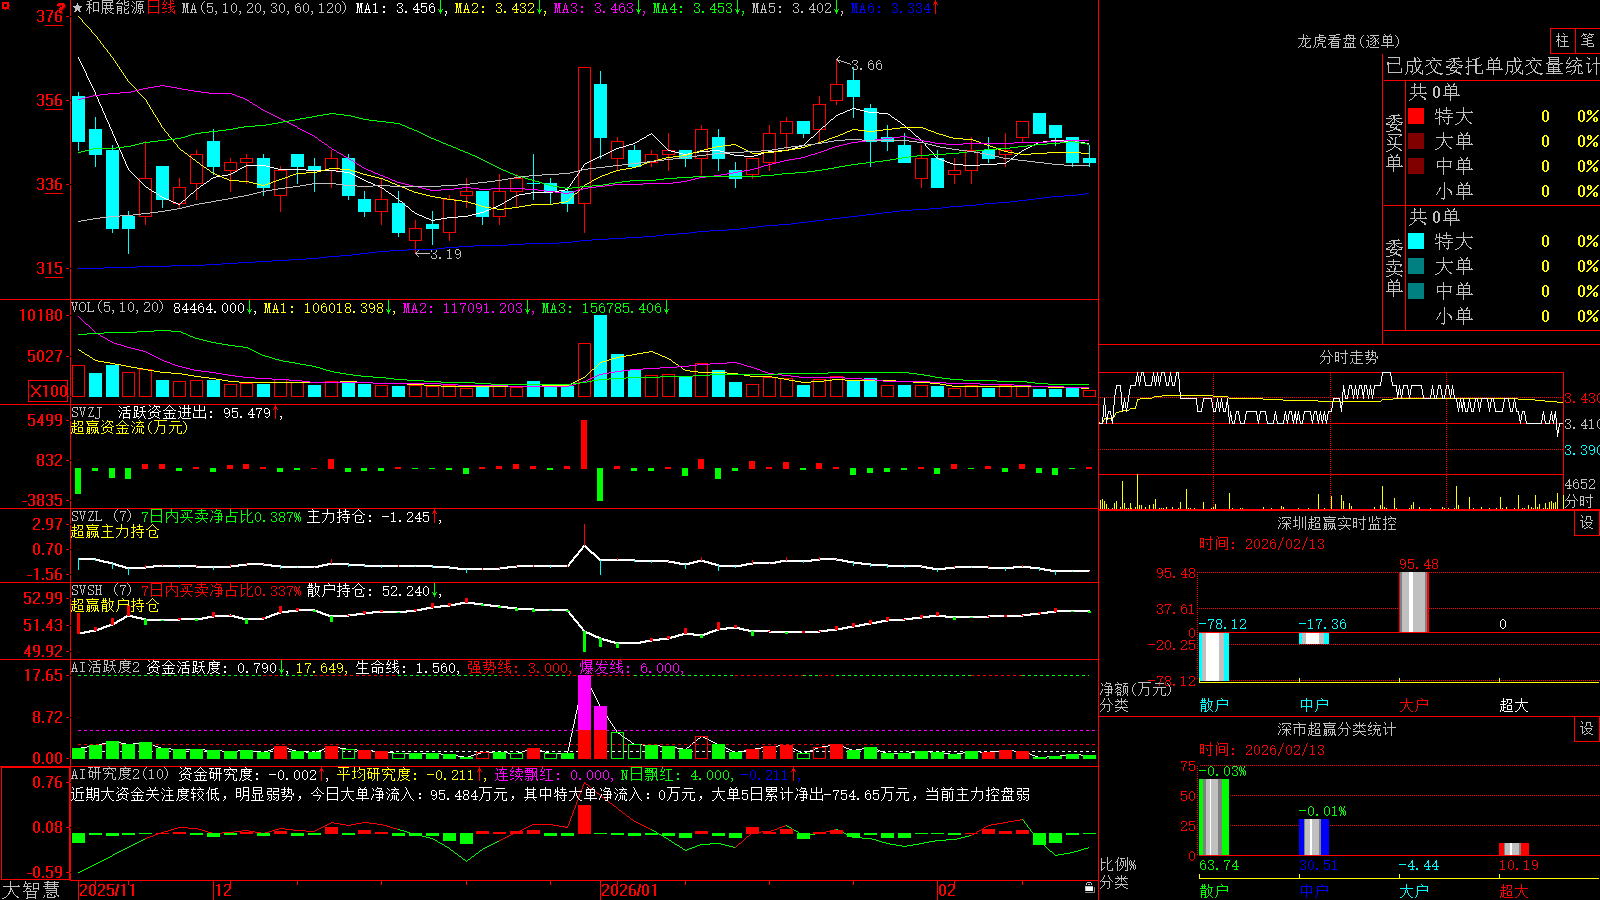Click the 散户 bar in 深圳超赢实时监控 chart
This screenshot has width=1600, height=900.
1214,656
